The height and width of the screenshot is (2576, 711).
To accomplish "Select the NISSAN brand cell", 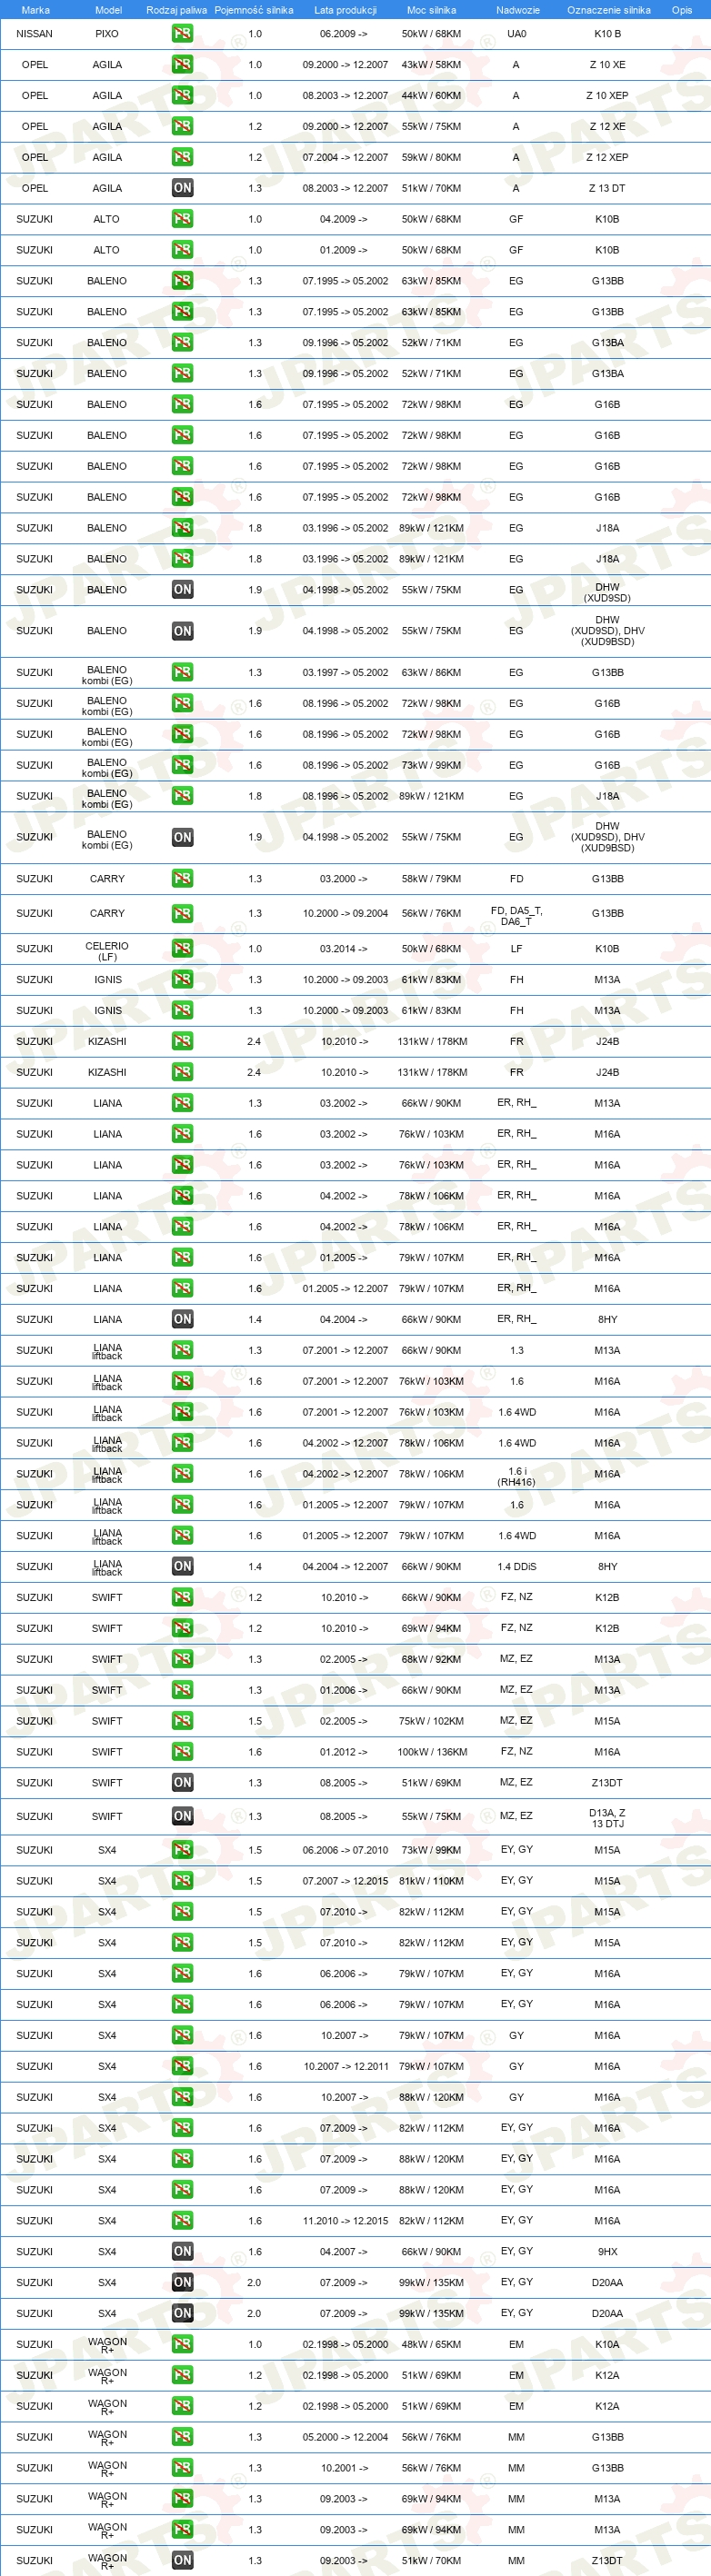I will point(35,34).
